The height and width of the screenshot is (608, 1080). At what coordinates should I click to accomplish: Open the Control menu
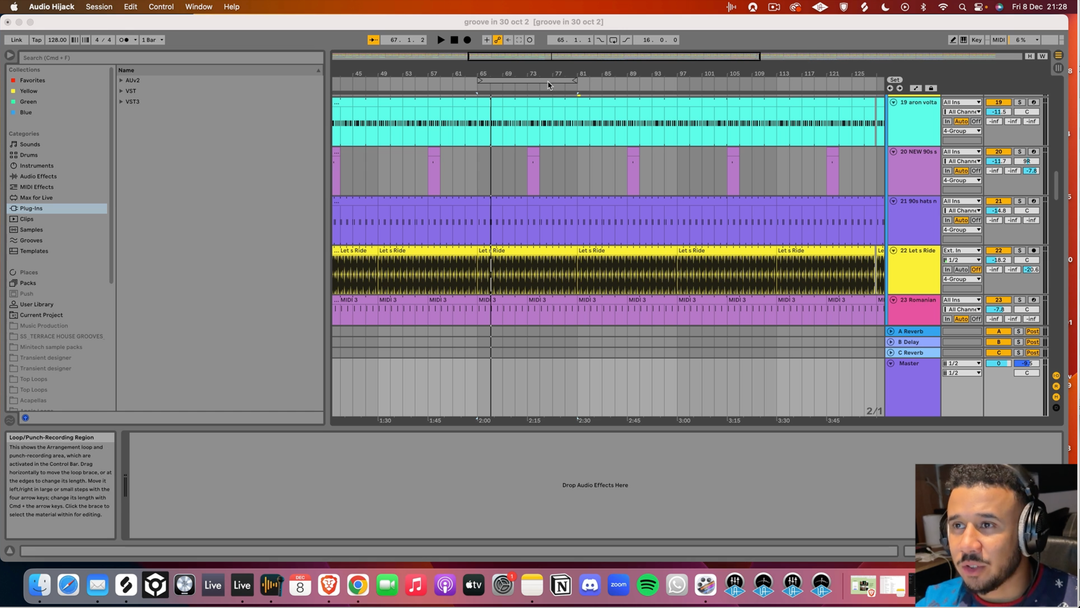(161, 7)
